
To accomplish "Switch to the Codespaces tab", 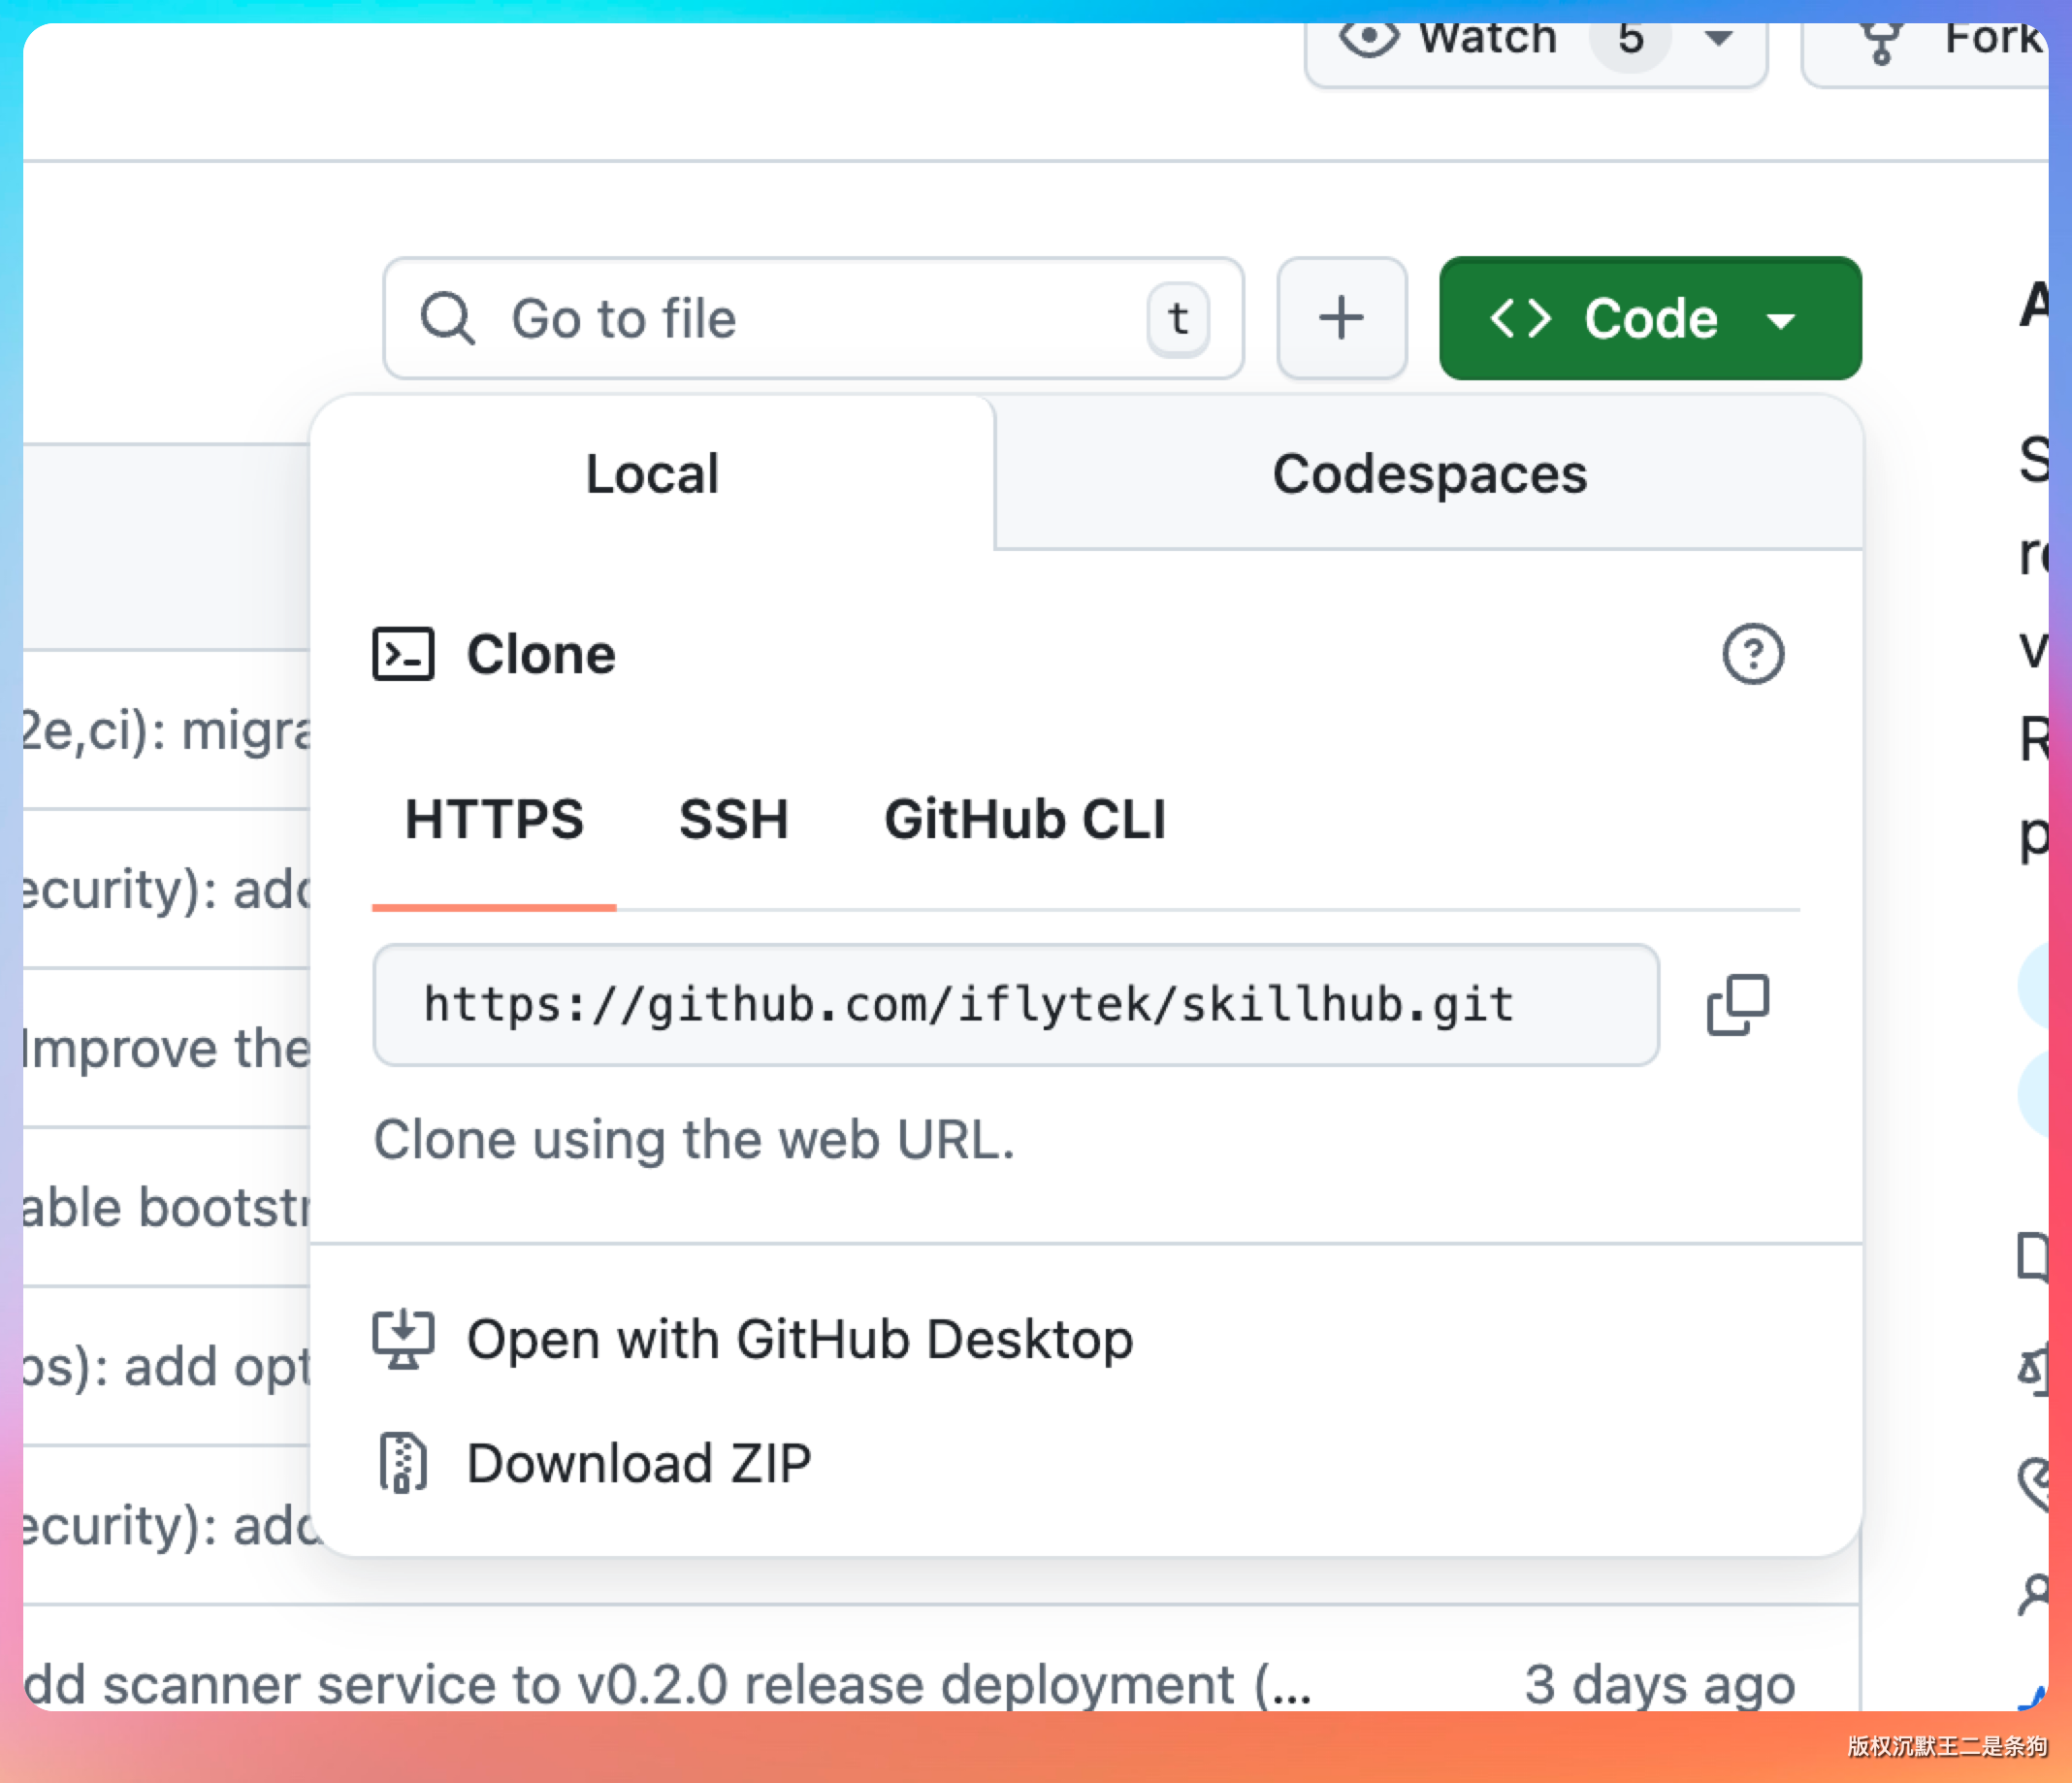I will click(x=1428, y=474).
